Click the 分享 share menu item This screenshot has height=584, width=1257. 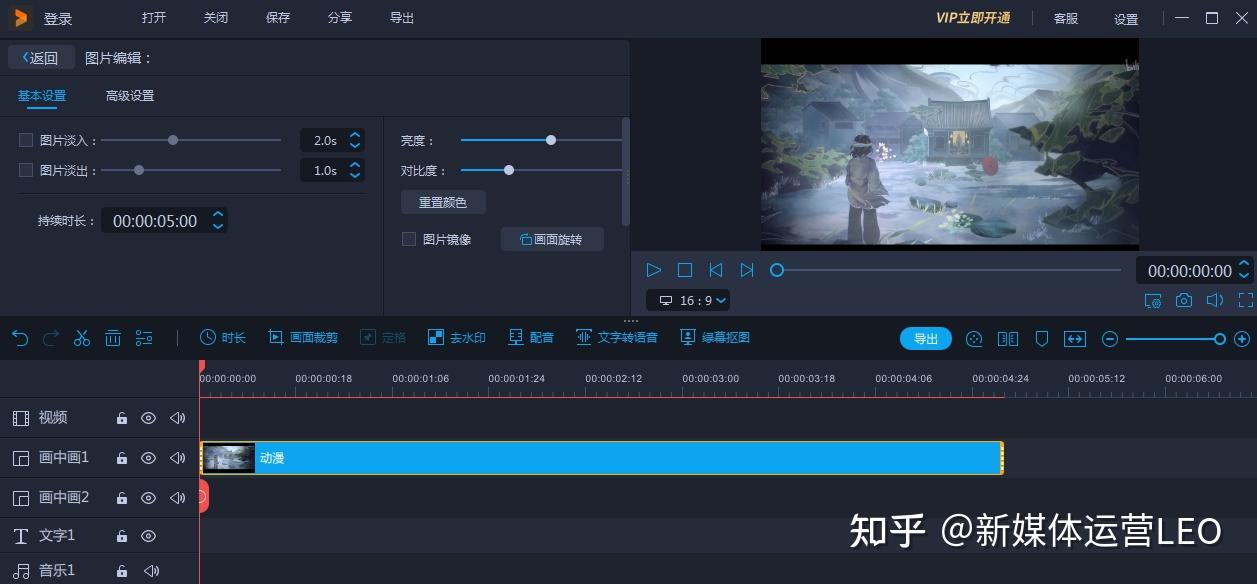click(x=340, y=18)
